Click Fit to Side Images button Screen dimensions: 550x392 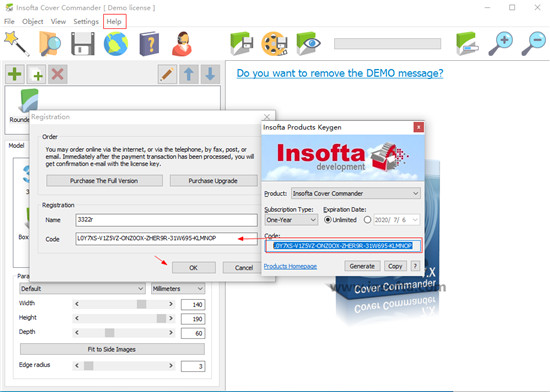112,349
